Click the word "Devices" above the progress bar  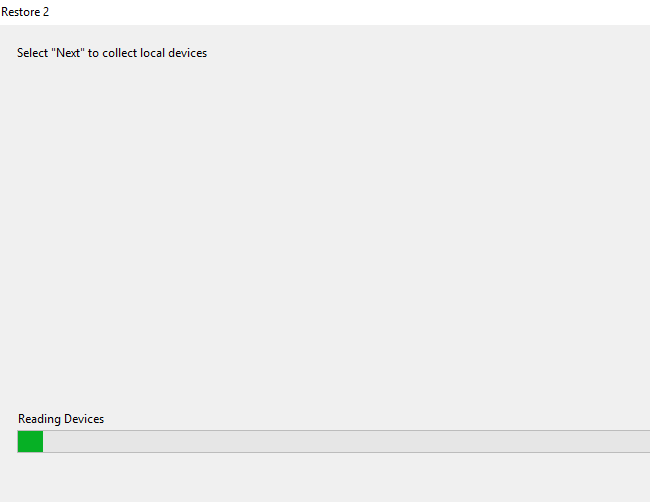click(84, 419)
